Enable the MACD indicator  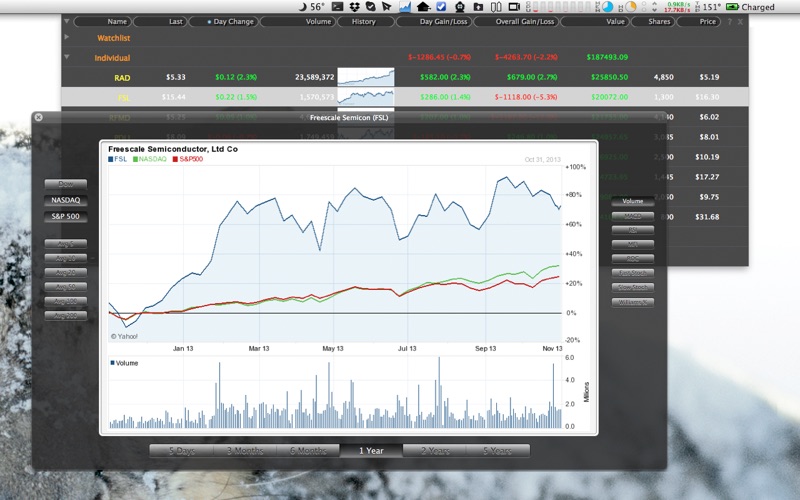(x=633, y=216)
